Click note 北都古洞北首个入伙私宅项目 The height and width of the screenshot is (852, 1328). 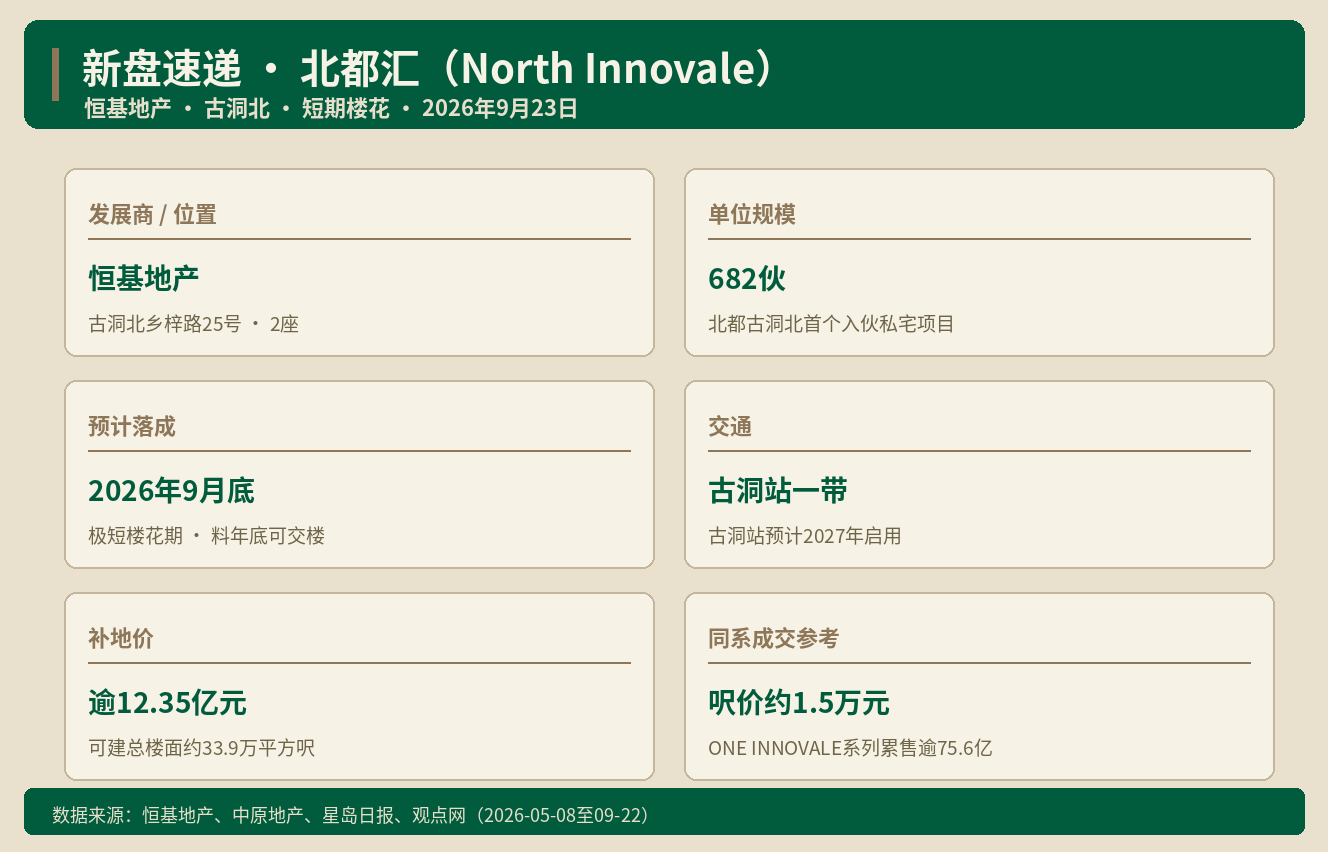tap(831, 324)
